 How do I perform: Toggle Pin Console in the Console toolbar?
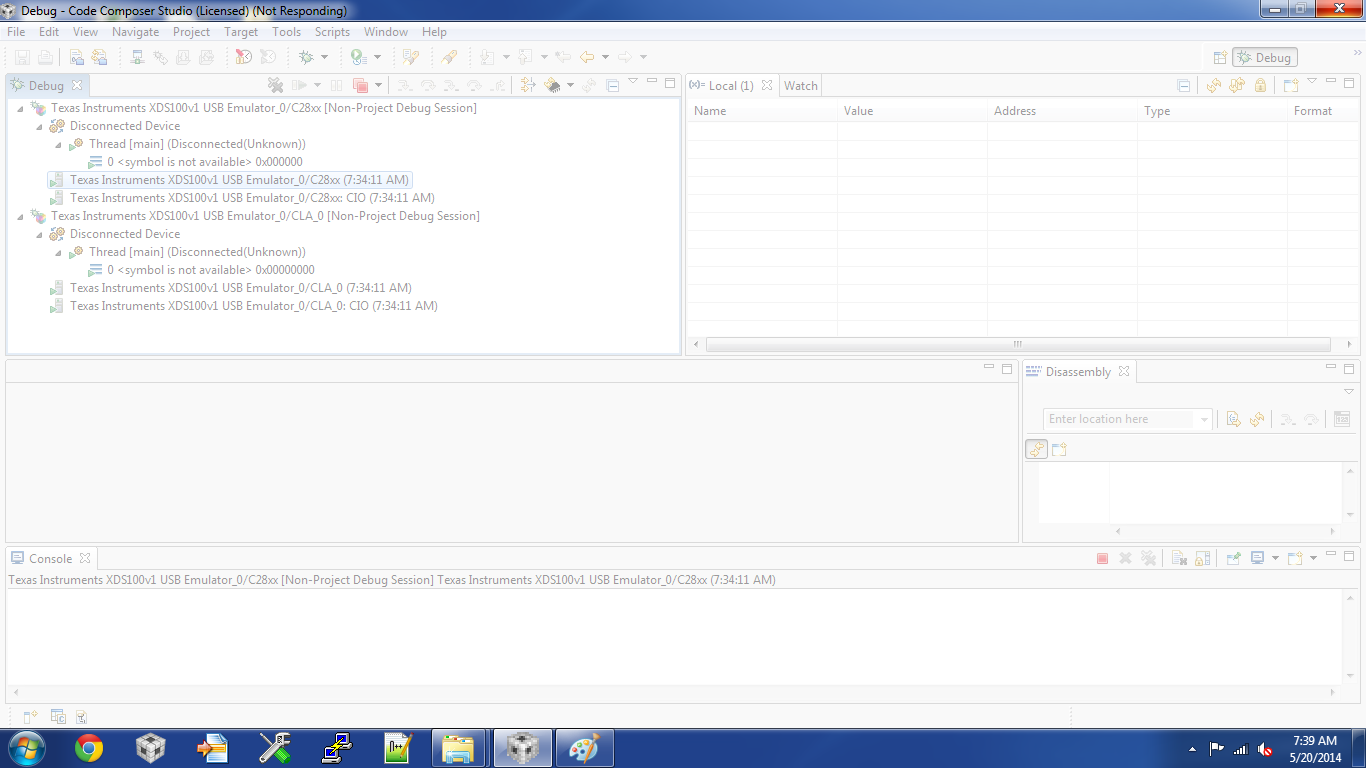(x=1234, y=558)
